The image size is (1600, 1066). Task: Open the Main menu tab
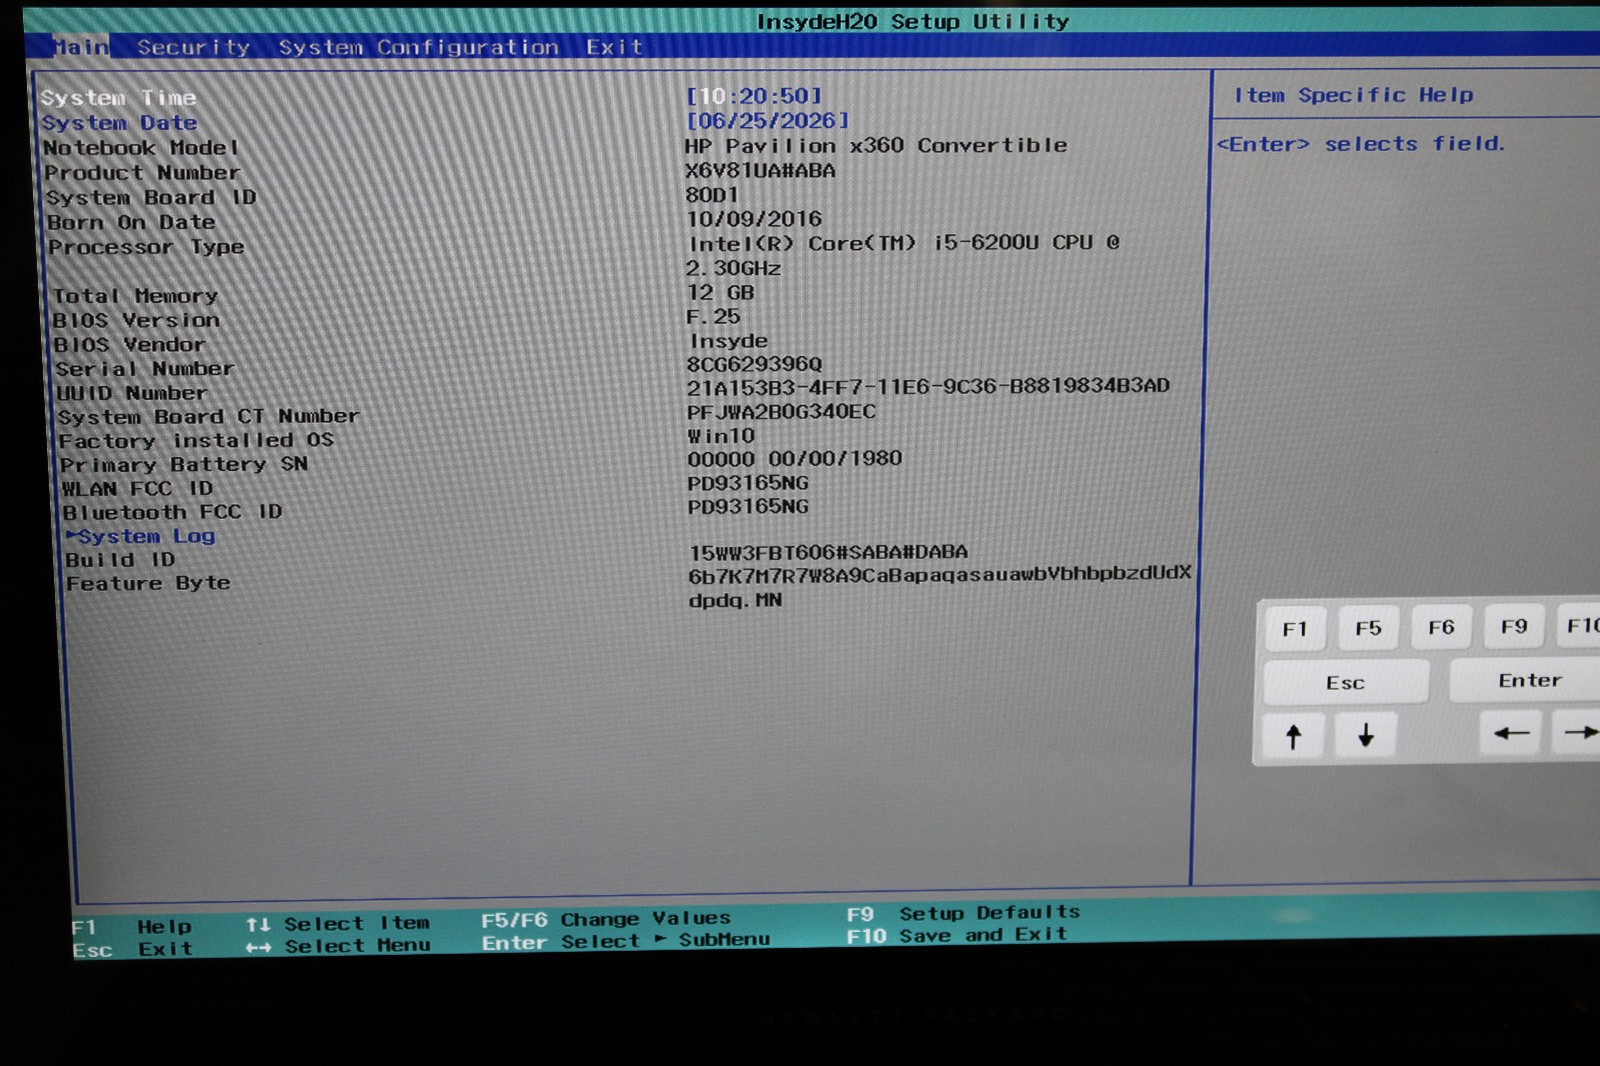[81, 47]
